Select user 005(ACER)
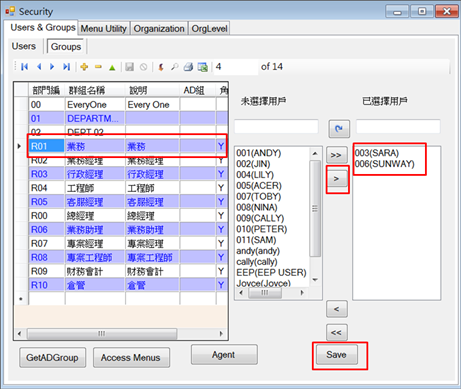The width and height of the screenshot is (461, 389). coord(259,186)
